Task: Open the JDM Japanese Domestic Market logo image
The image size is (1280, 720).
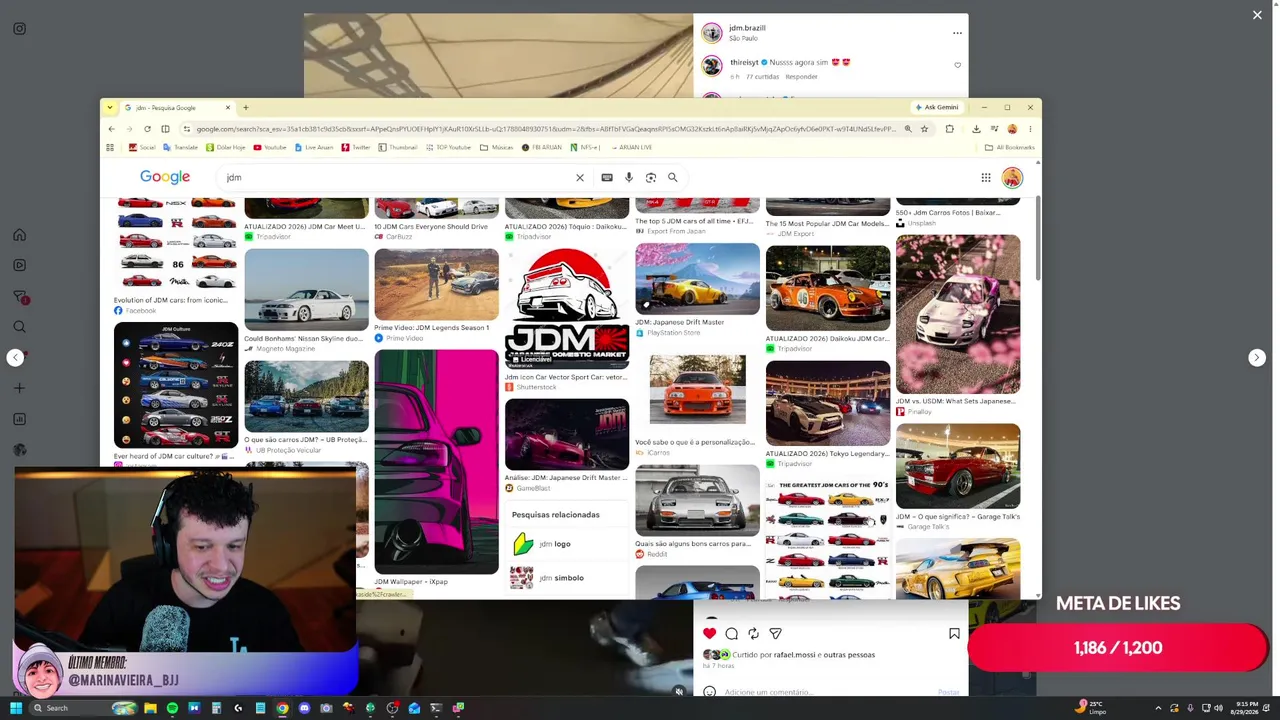Action: click(x=567, y=308)
